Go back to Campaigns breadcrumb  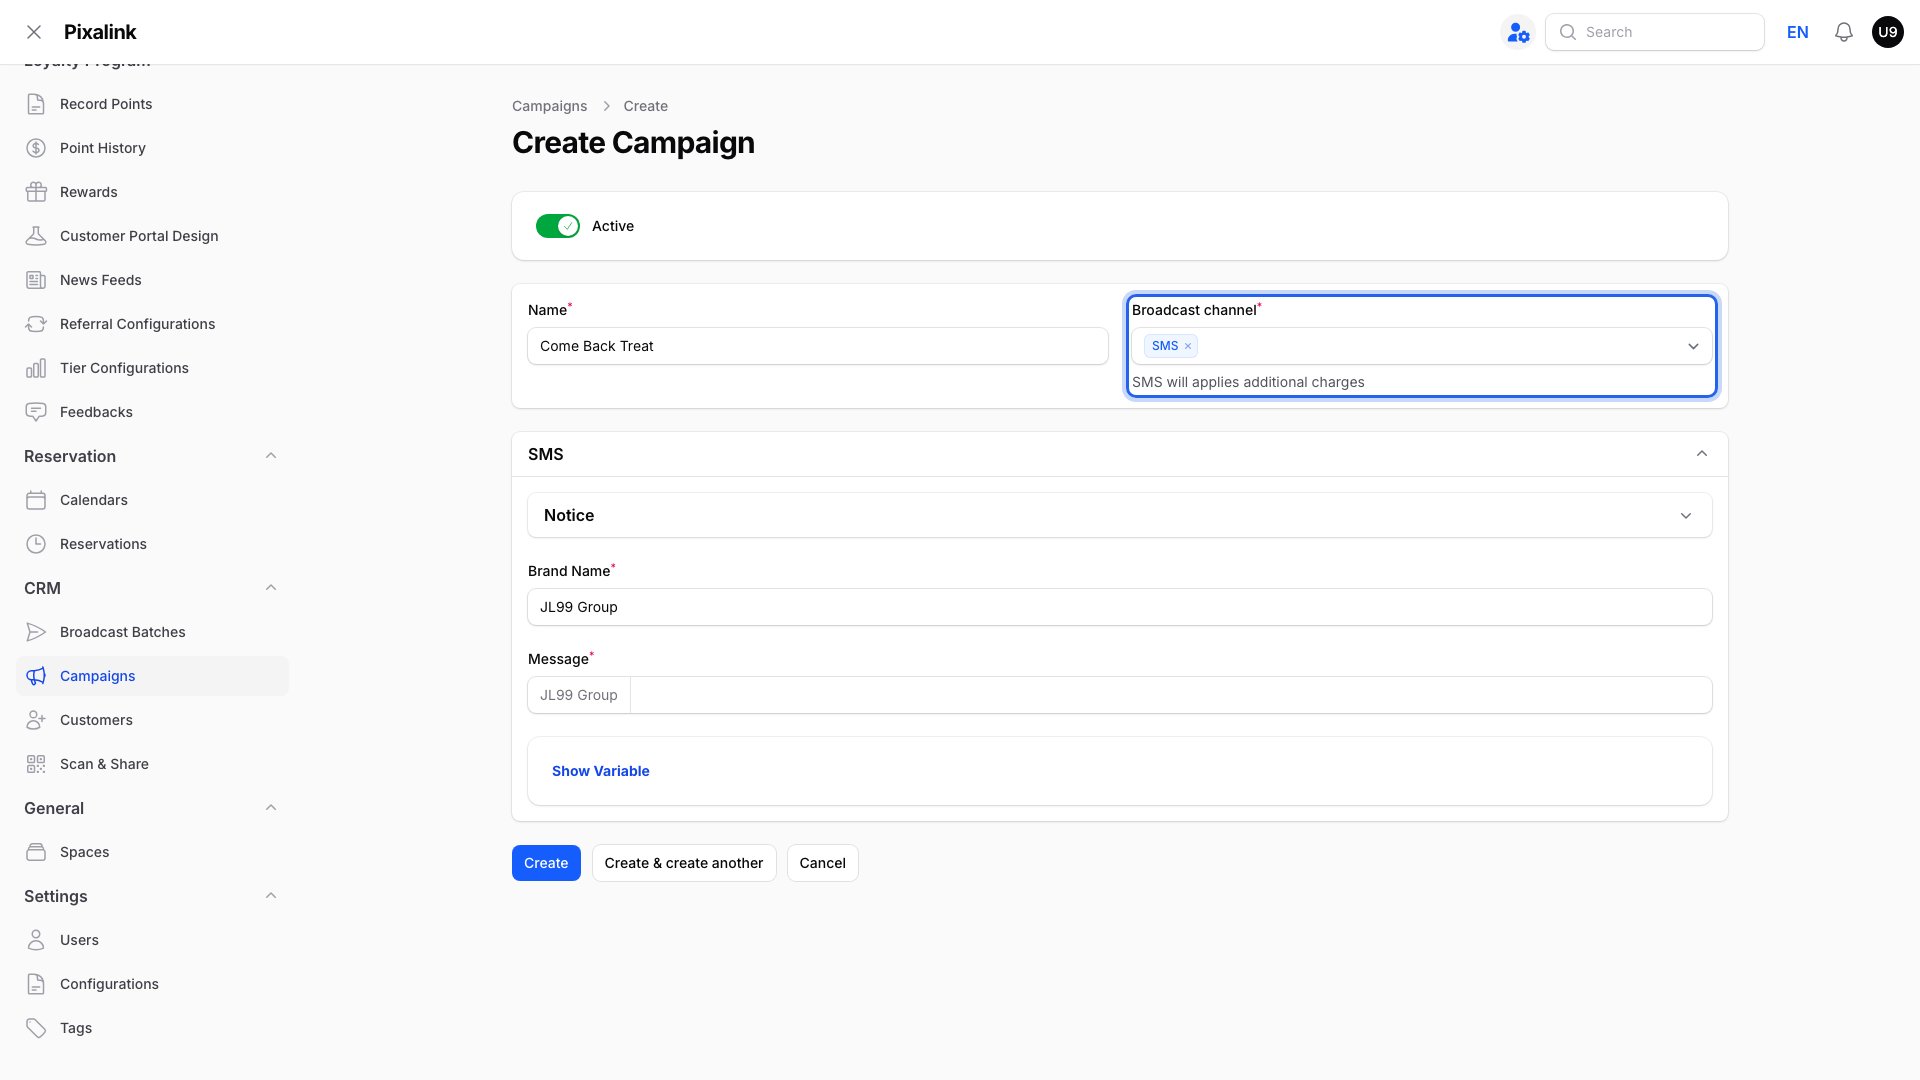point(550,106)
